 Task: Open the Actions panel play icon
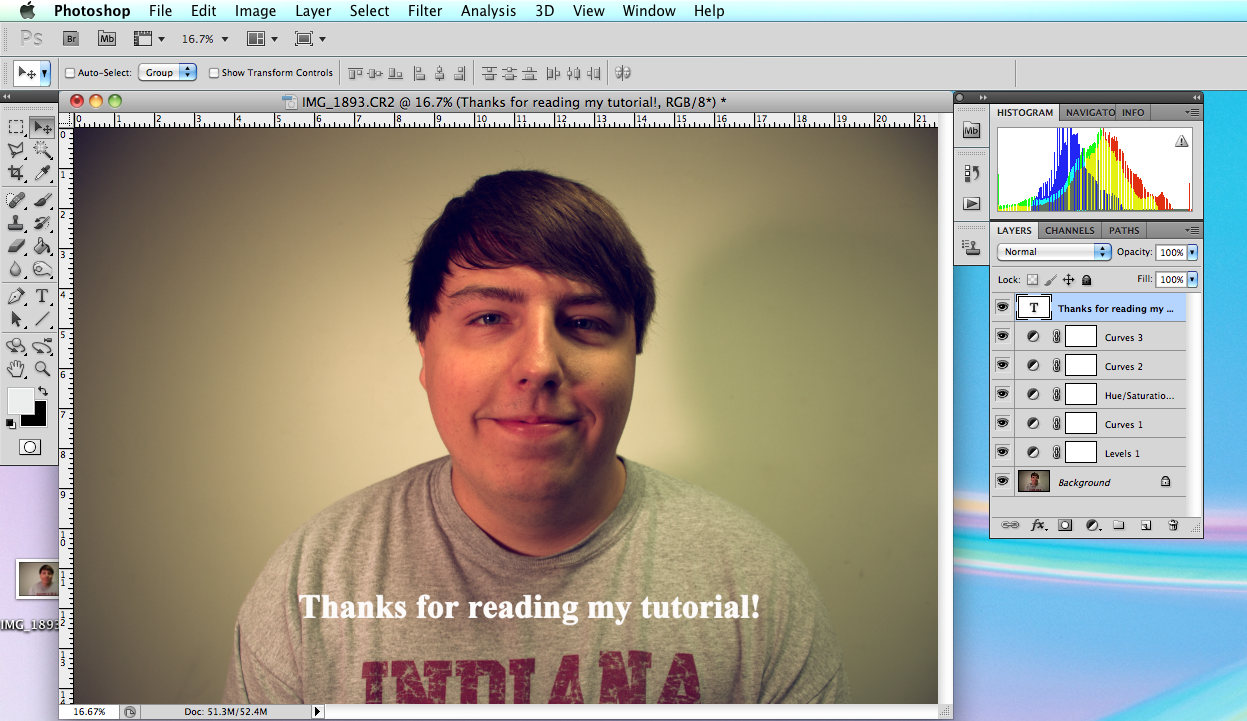pyautogui.click(x=971, y=203)
